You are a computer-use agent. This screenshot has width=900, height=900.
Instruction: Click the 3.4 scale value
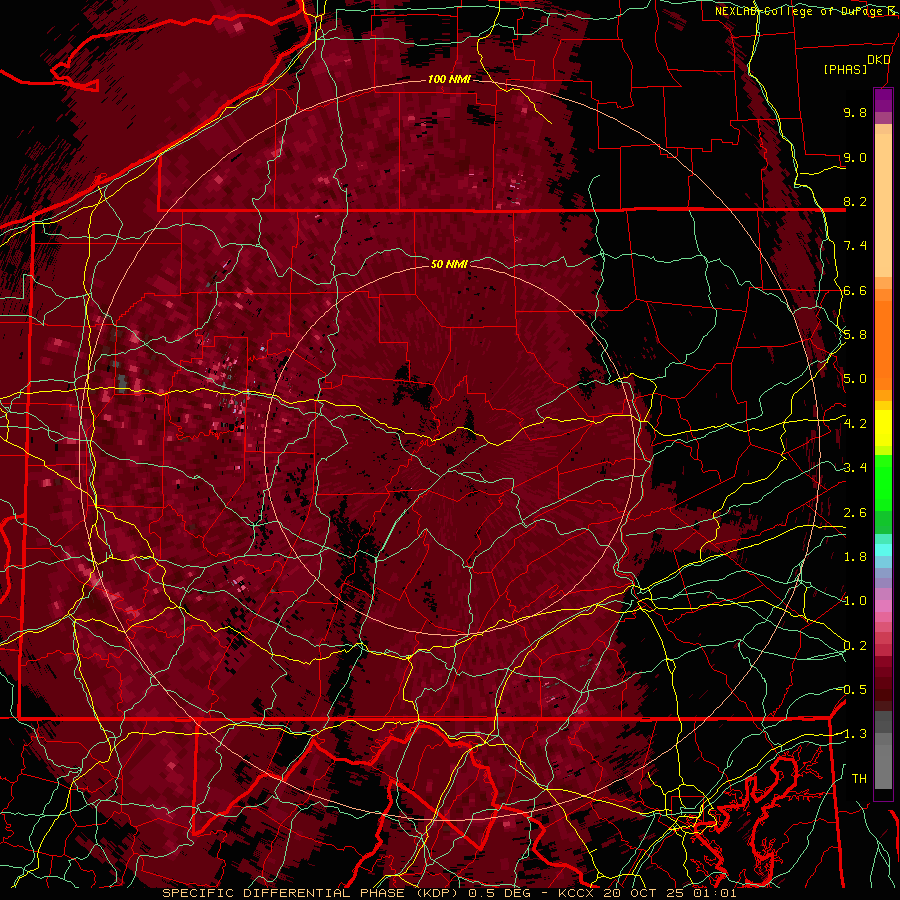855,468
